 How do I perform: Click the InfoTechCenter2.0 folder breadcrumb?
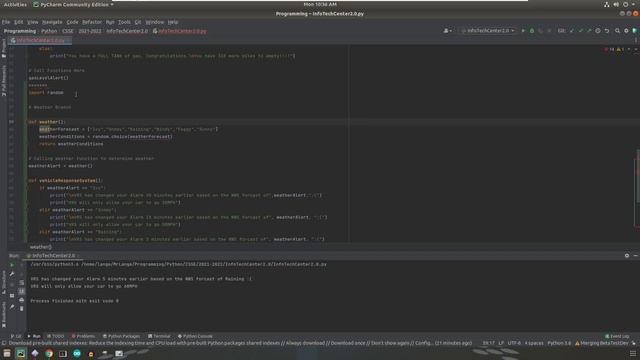click(127, 31)
